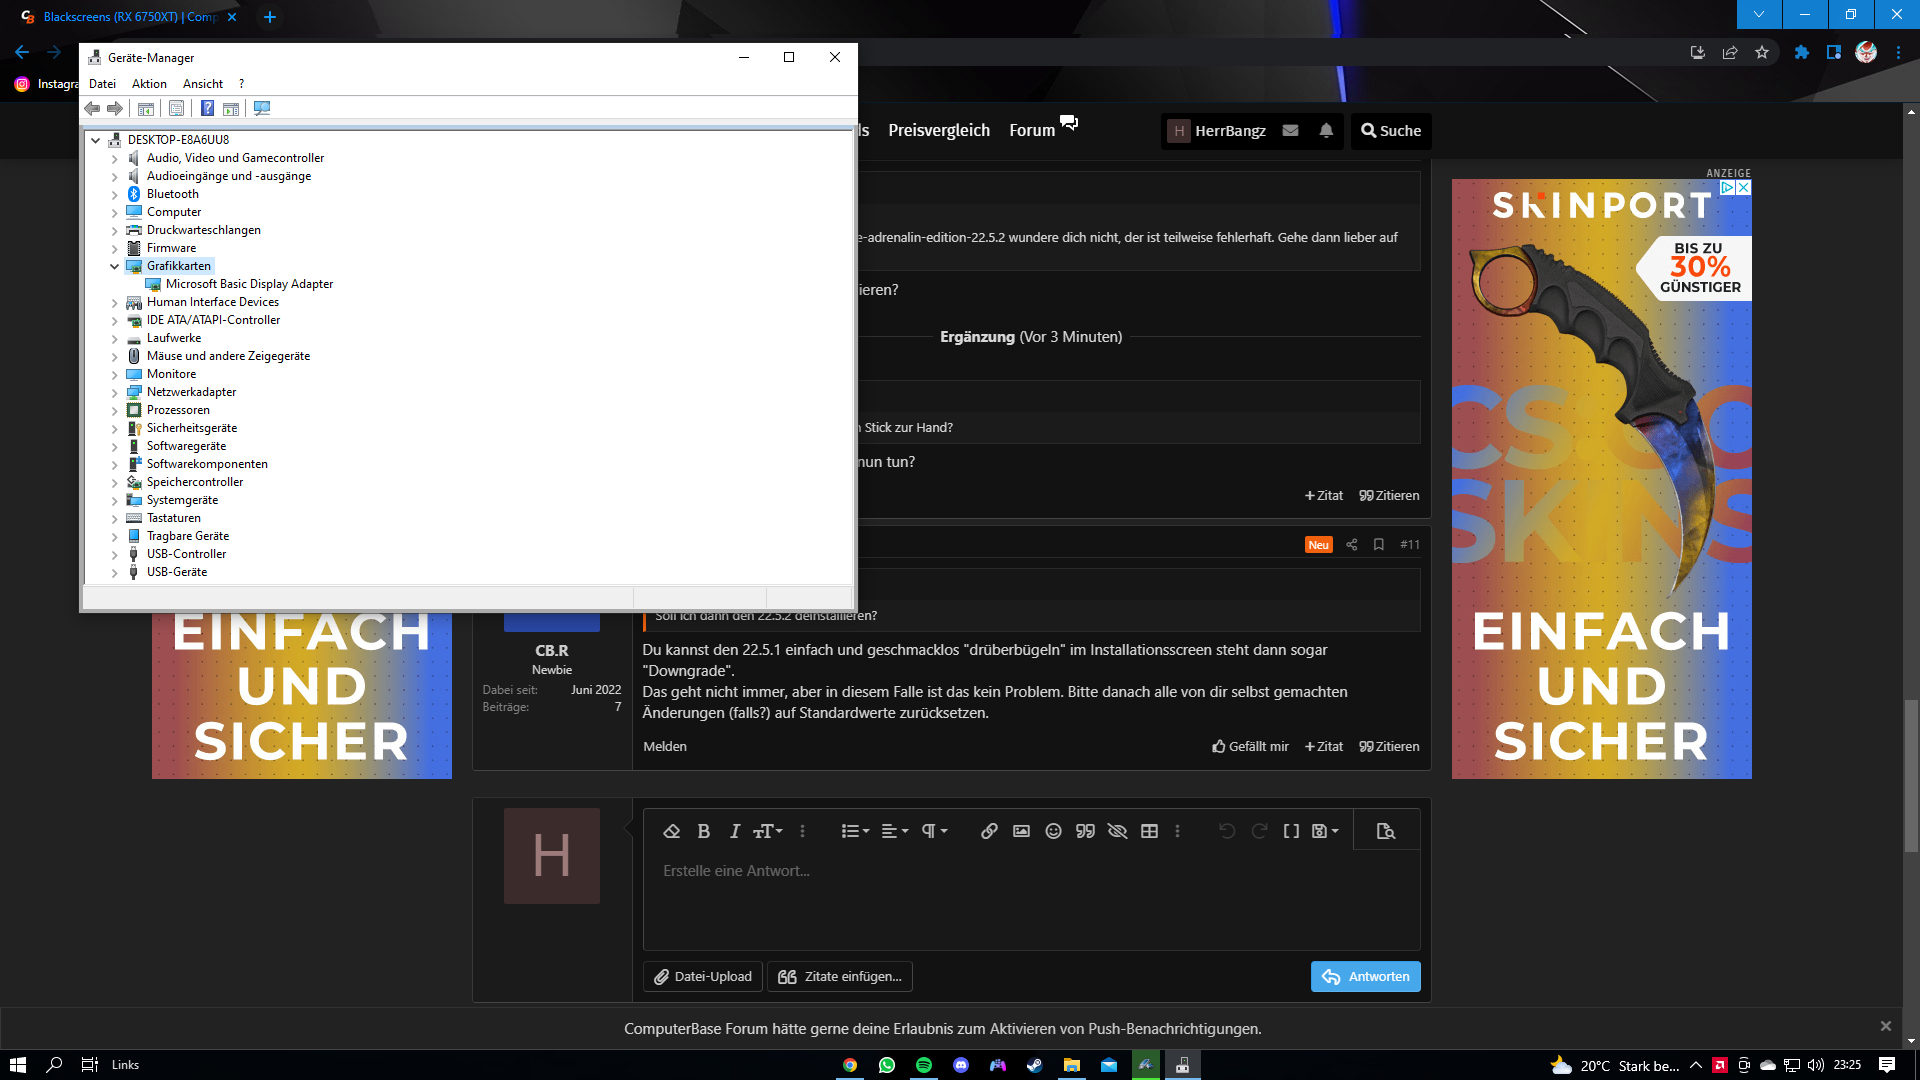Collapse the Grafikkarten category
Image resolution: width=1920 pixels, height=1080 pixels.
(115, 266)
